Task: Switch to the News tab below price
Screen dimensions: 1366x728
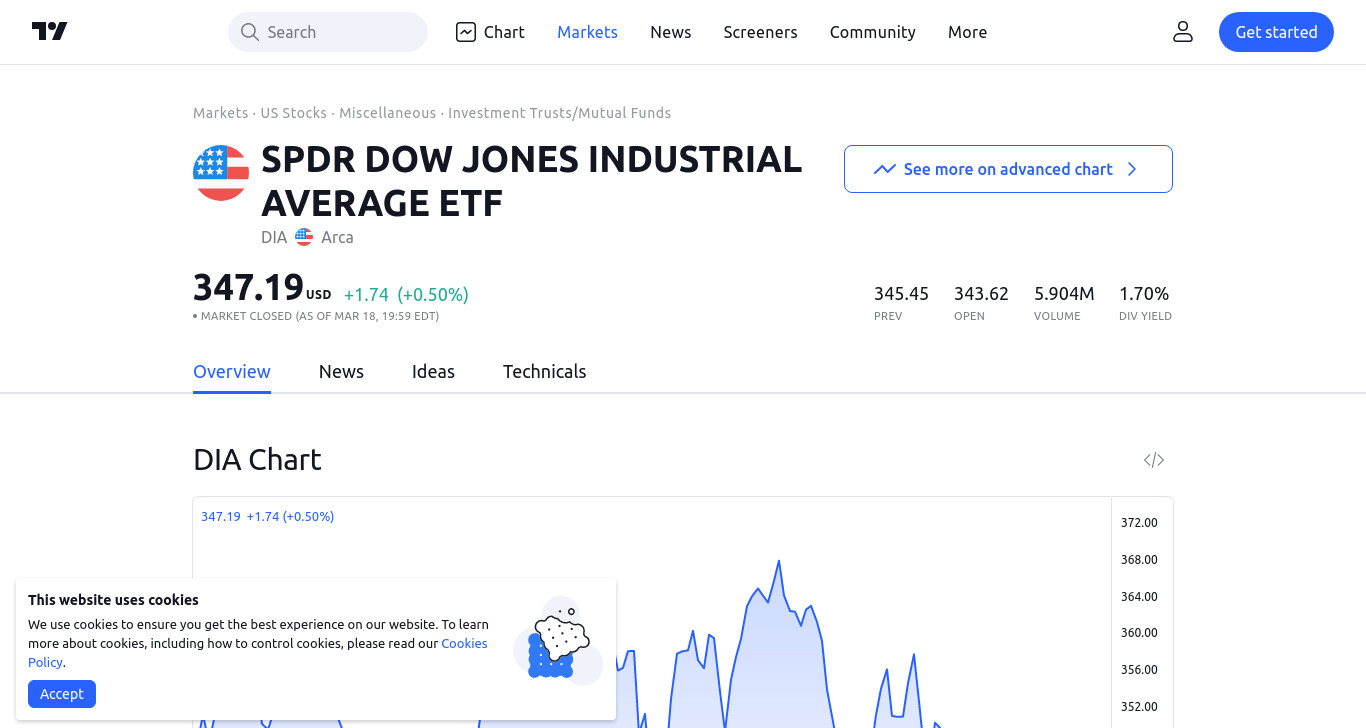Action: coord(341,372)
